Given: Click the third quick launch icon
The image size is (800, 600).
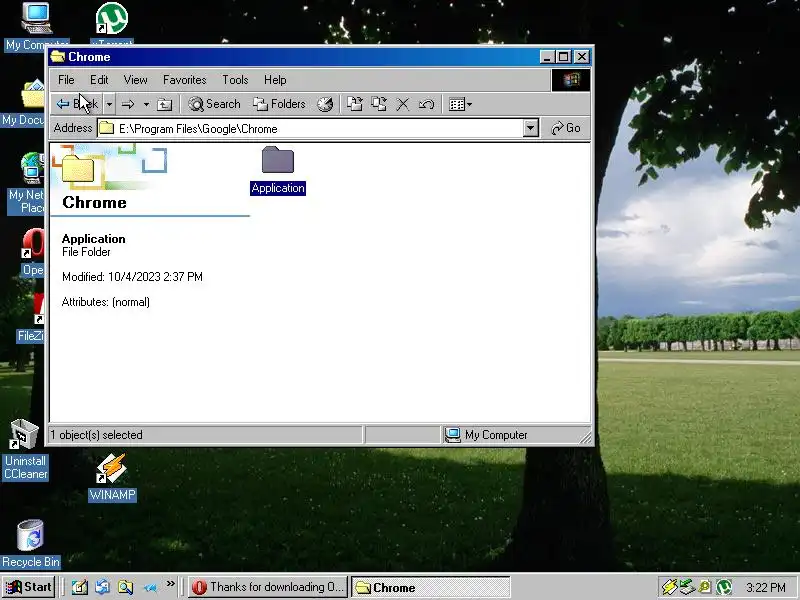Looking at the screenshot, I should pos(126,587).
